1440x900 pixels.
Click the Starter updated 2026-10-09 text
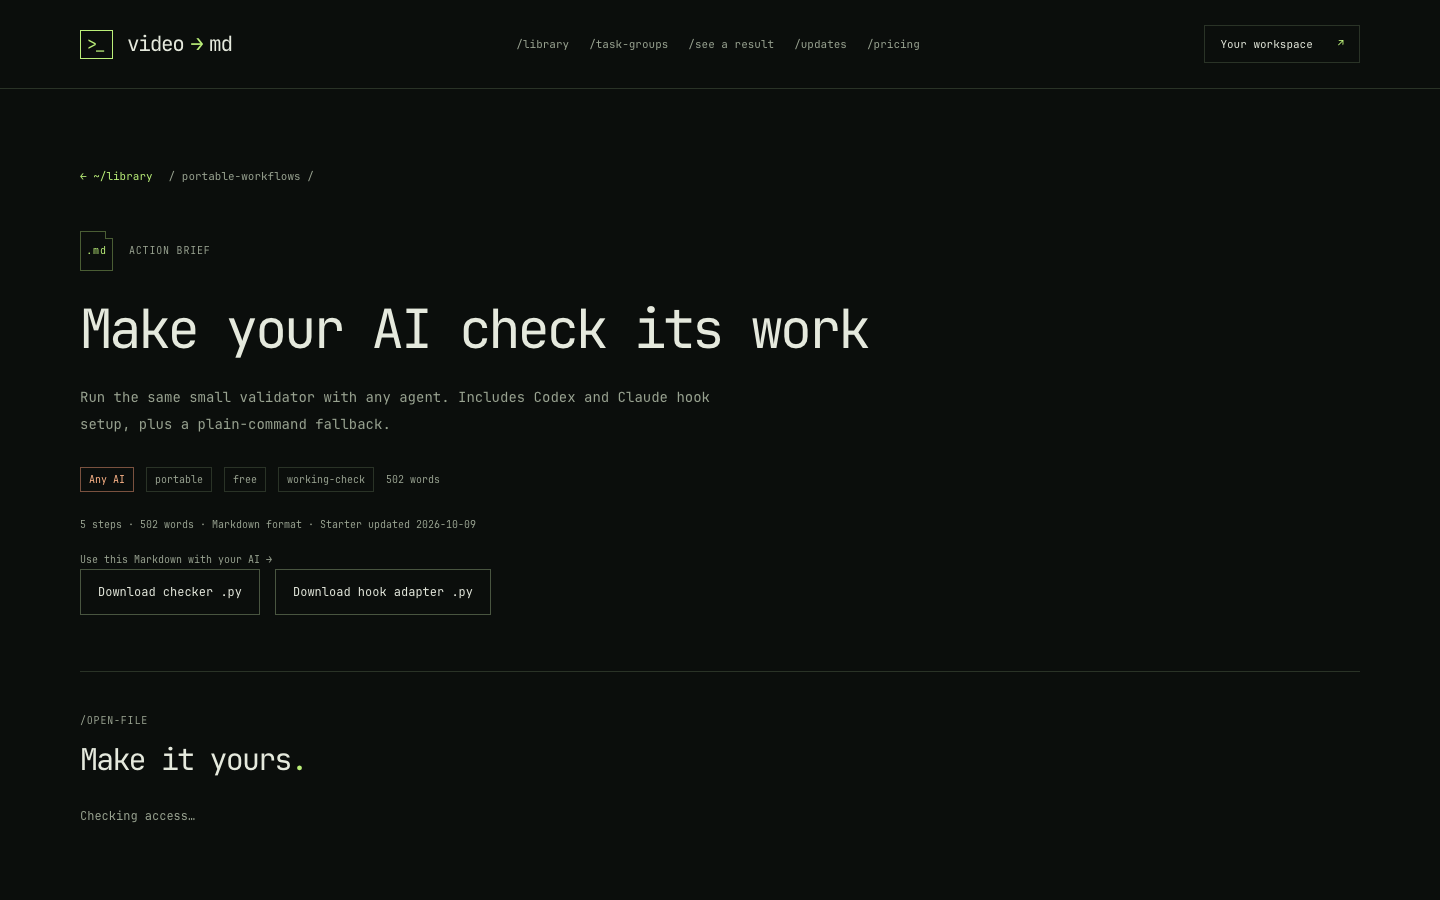point(398,524)
